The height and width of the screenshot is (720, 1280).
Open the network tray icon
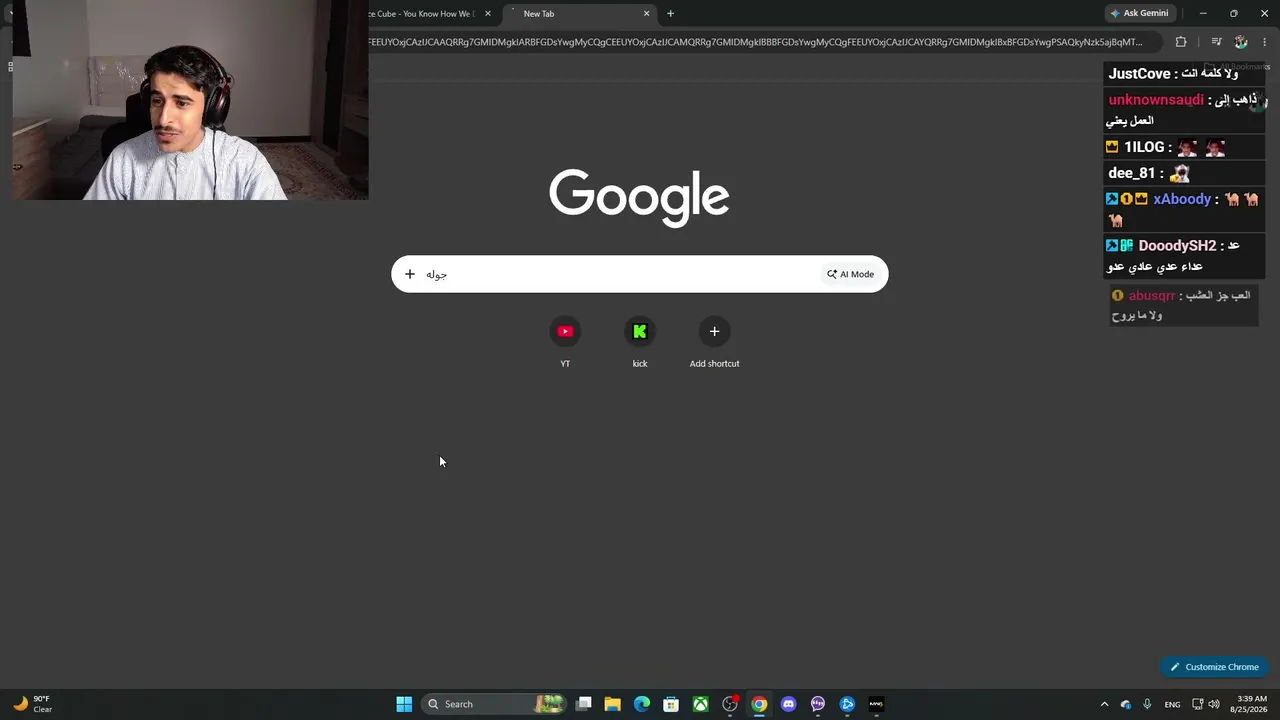coord(1197,704)
